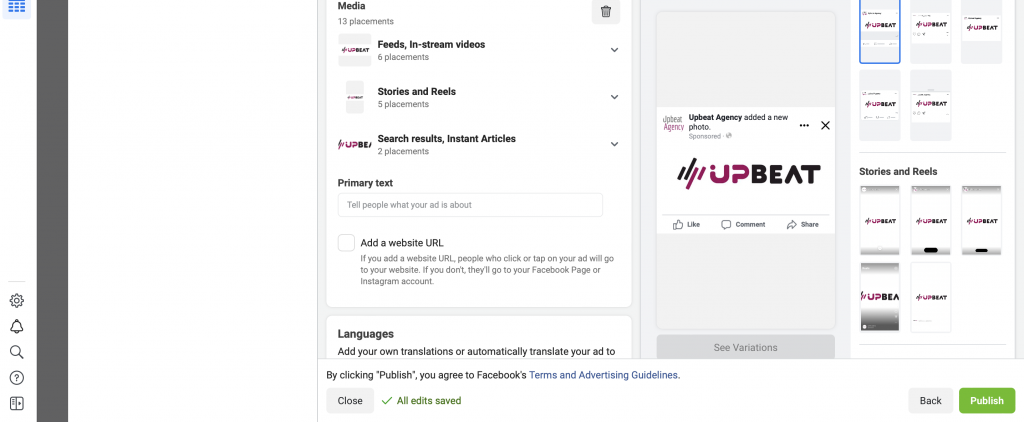Dismiss the ad preview with X icon
The width and height of the screenshot is (1024, 422).
(825, 125)
